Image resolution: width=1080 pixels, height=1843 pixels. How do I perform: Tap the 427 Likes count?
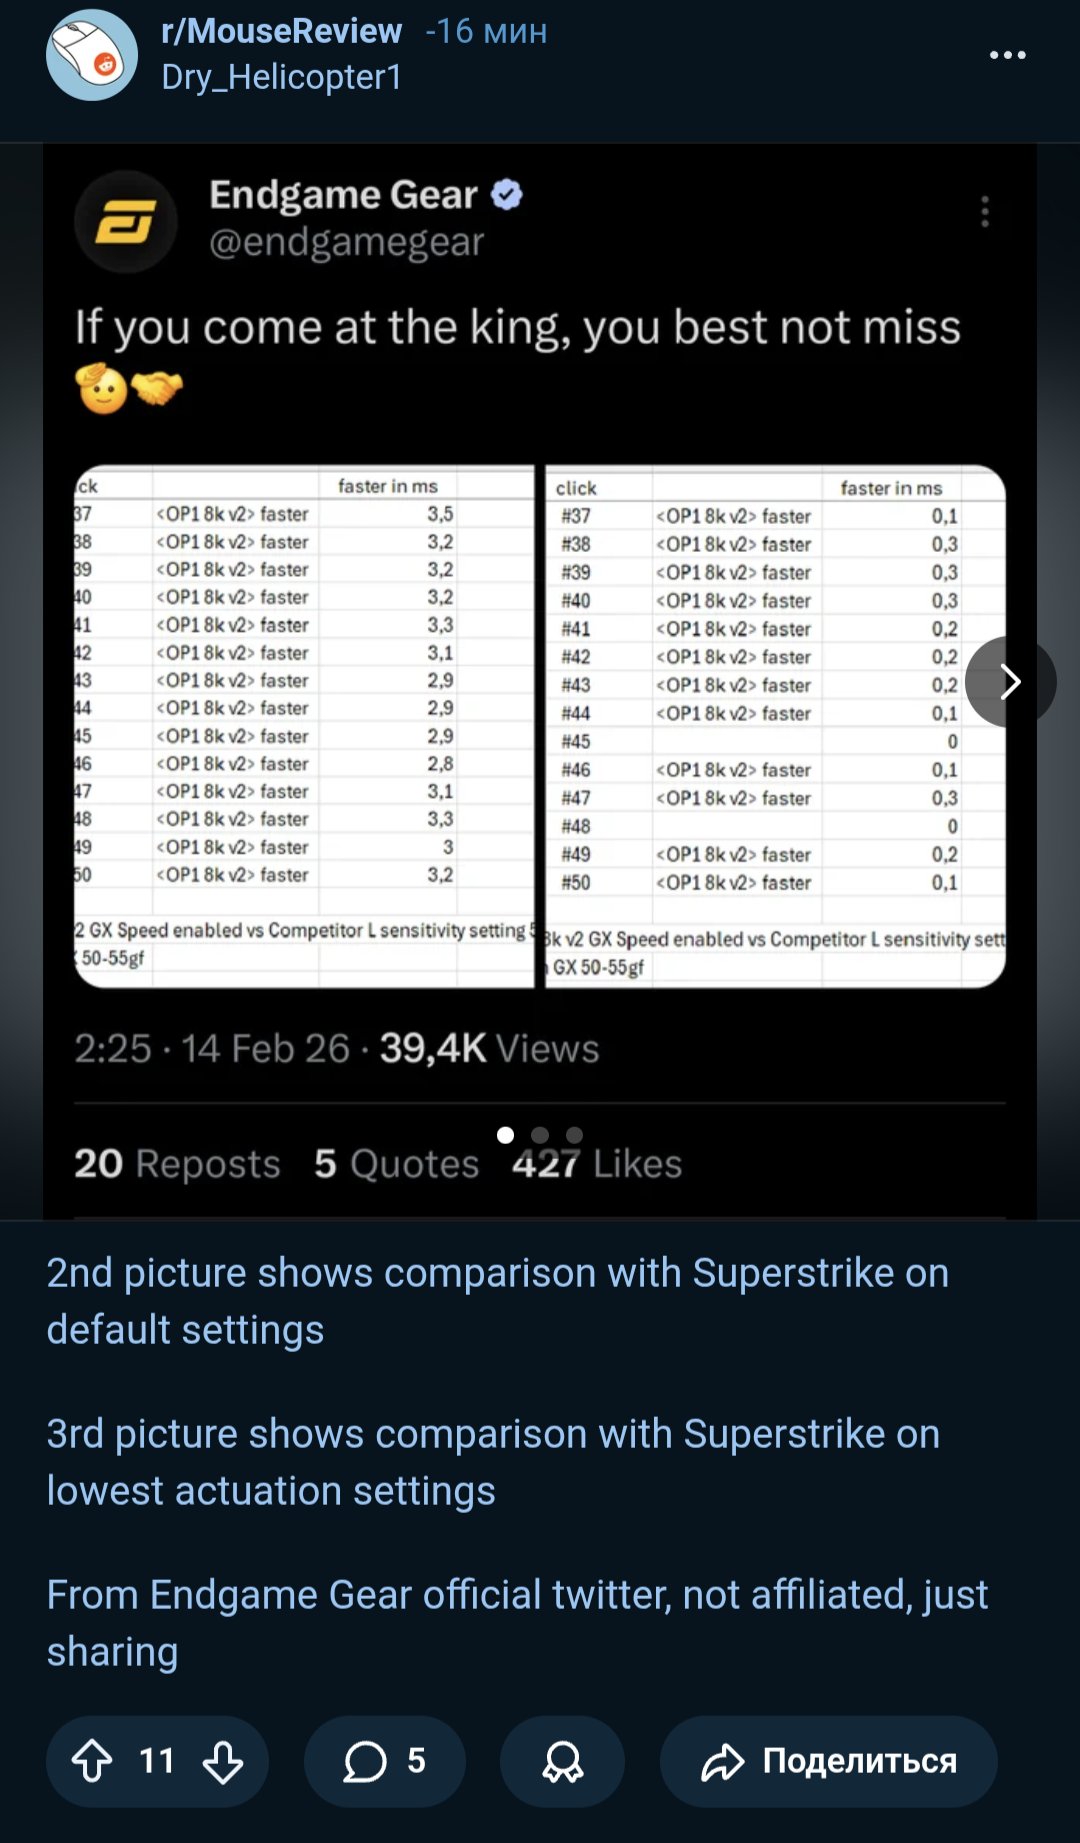[597, 1164]
